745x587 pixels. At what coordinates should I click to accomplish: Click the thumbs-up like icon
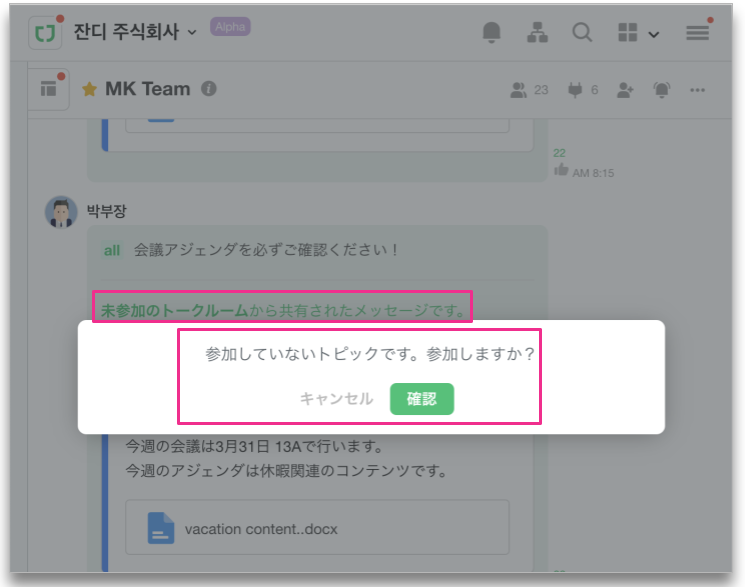(x=561, y=170)
